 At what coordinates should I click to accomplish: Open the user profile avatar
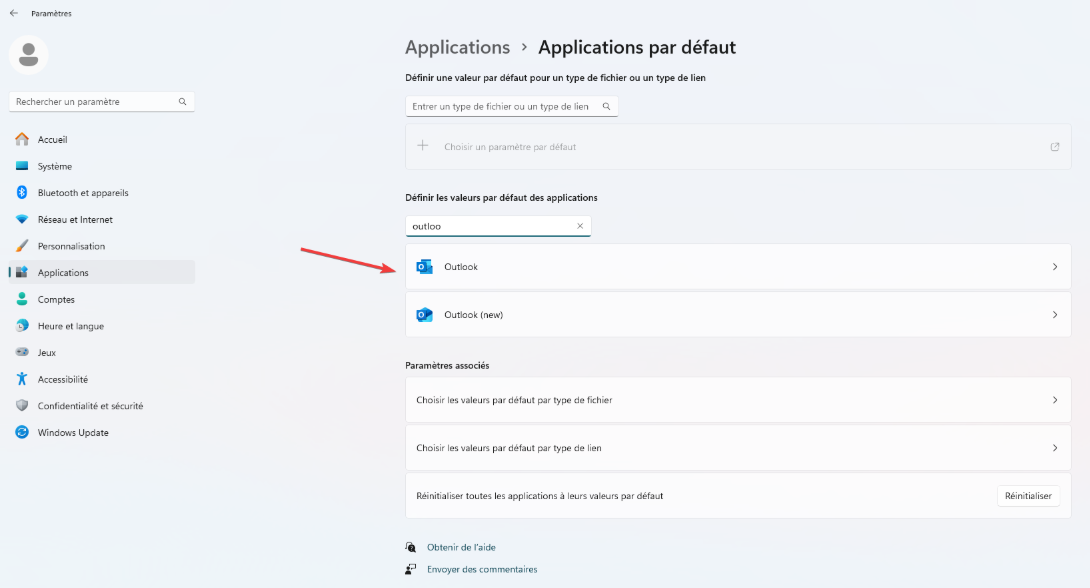pyautogui.click(x=29, y=55)
